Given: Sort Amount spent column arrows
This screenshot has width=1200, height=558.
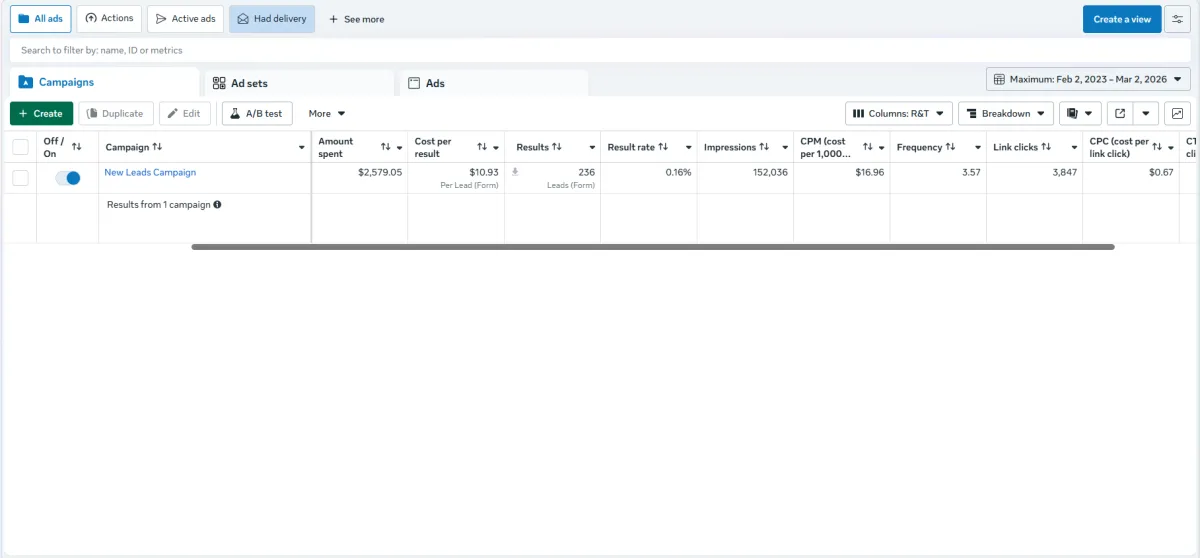Looking at the screenshot, I should (x=385, y=147).
